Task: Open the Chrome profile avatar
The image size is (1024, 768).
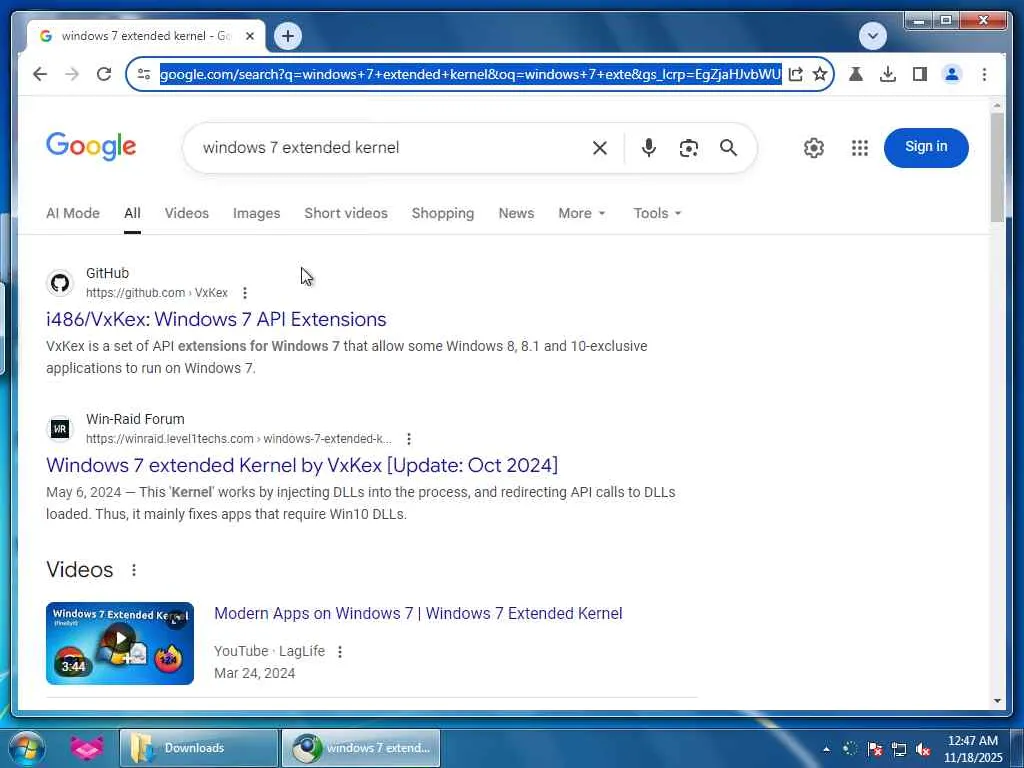Action: (952, 74)
